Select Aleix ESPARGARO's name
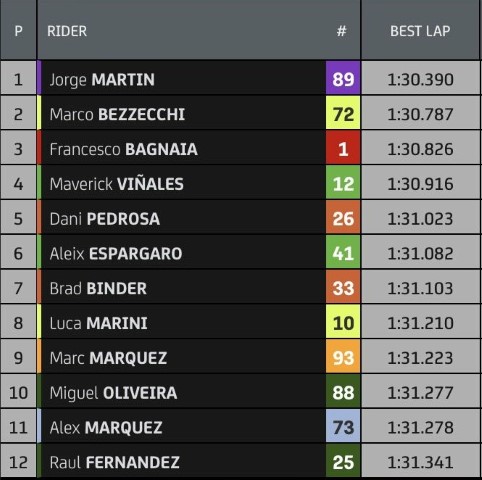Image resolution: width=482 pixels, height=480 pixels. click(116, 254)
